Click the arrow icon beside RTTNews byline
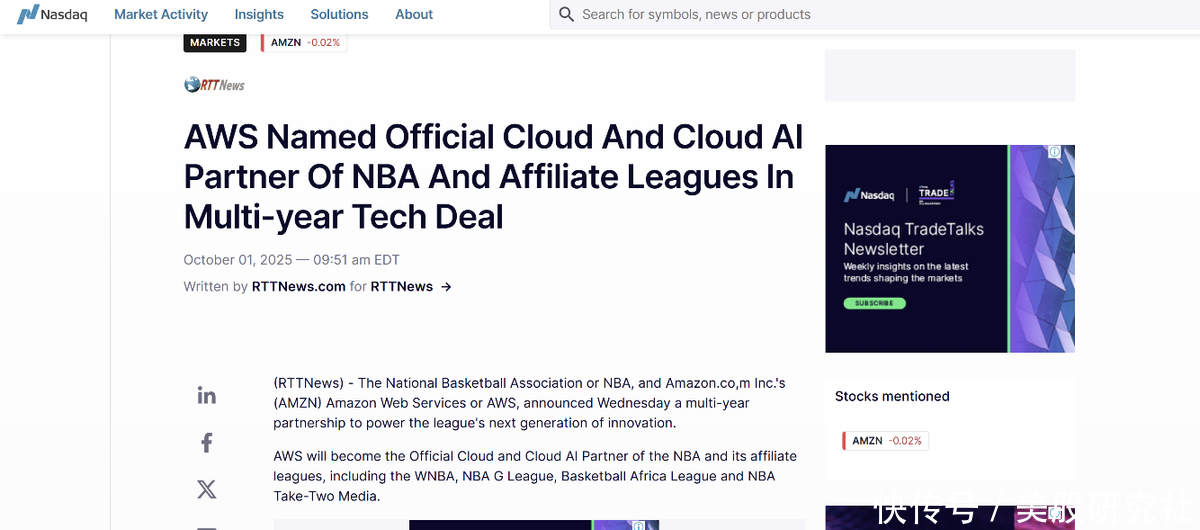Screen dimensions: 1200x530 pos(446,287)
